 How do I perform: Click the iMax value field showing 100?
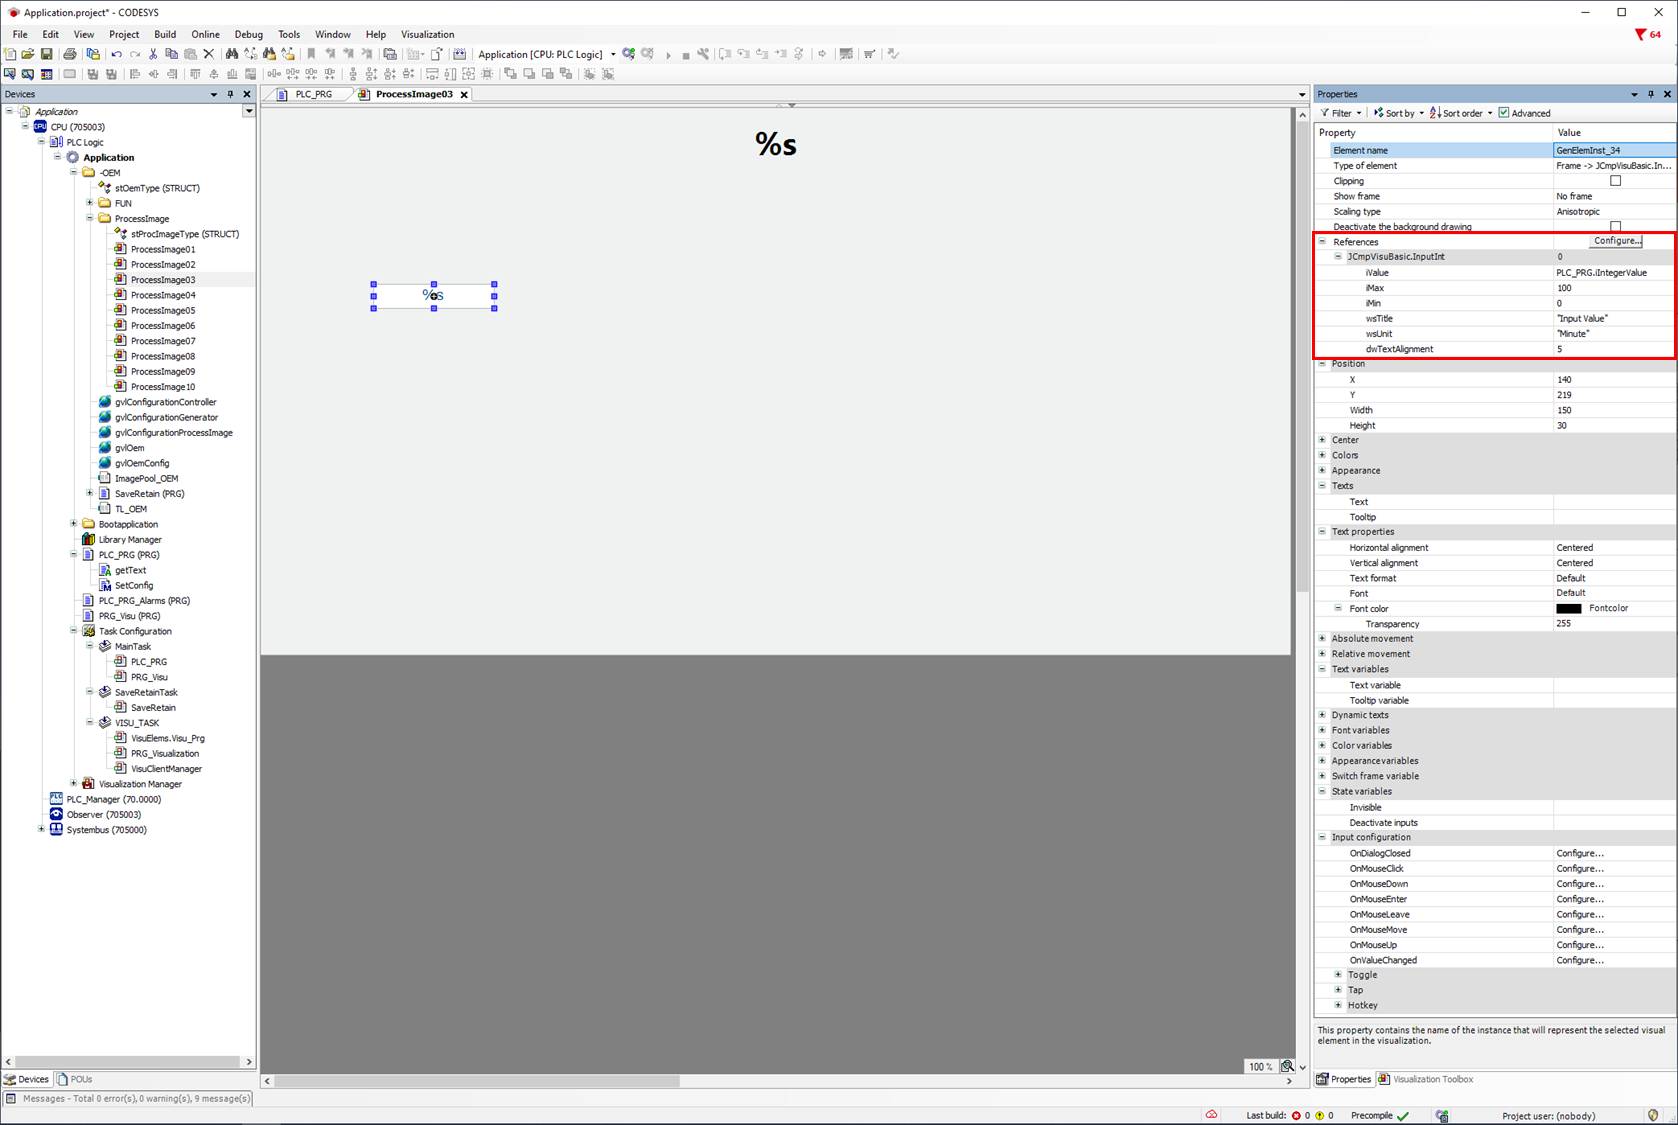pyautogui.click(x=1610, y=288)
